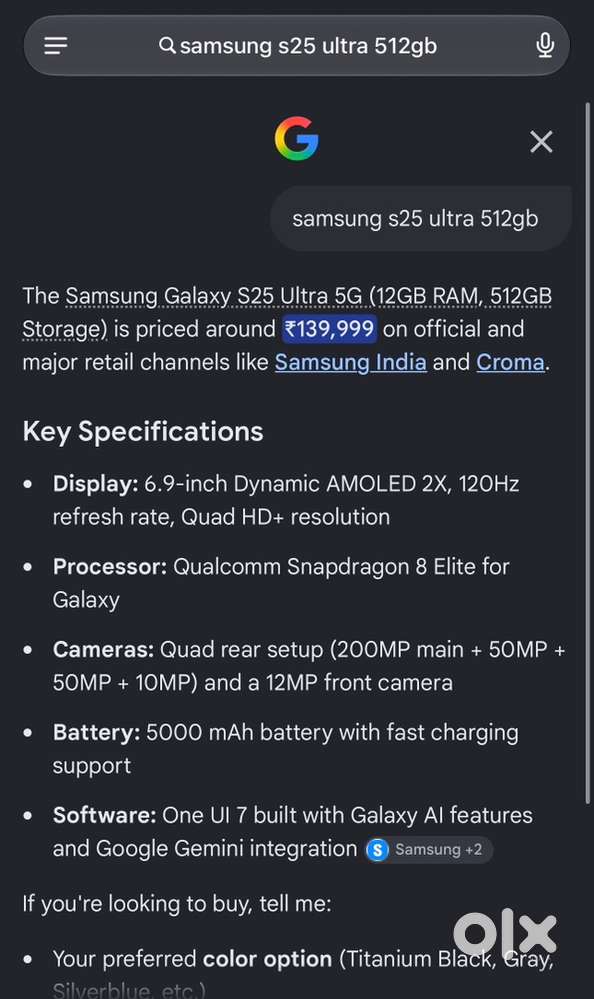Open the hamburger menu in the search bar
594x999 pixels.
point(55,46)
